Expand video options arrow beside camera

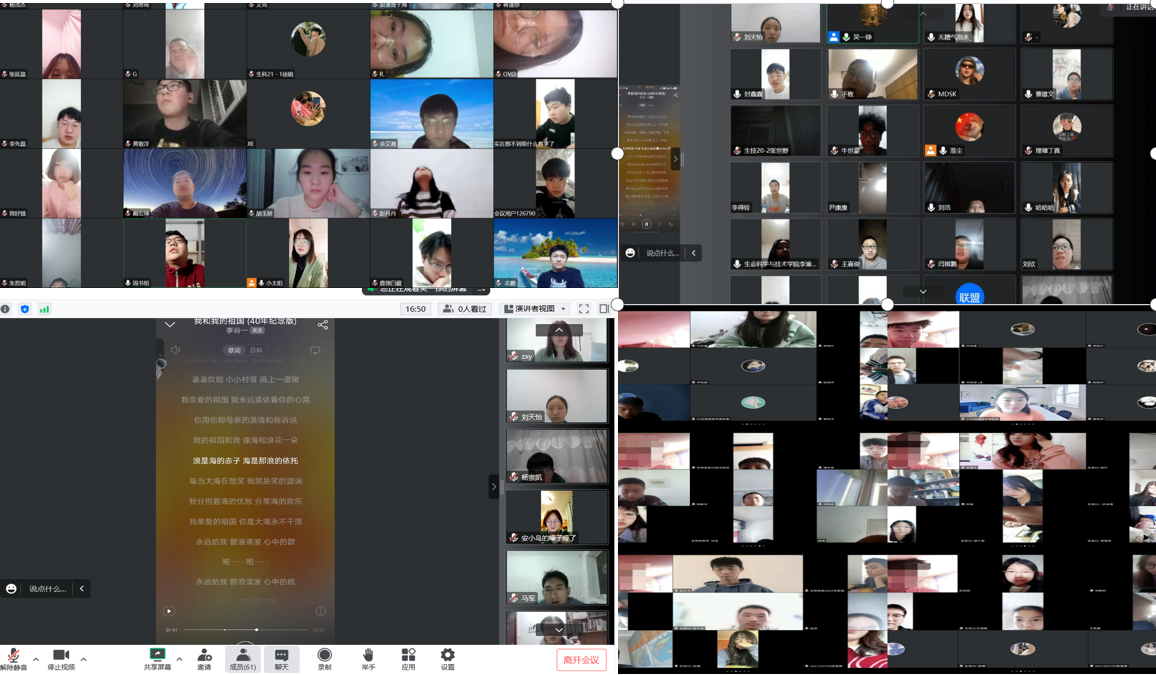click(x=83, y=659)
